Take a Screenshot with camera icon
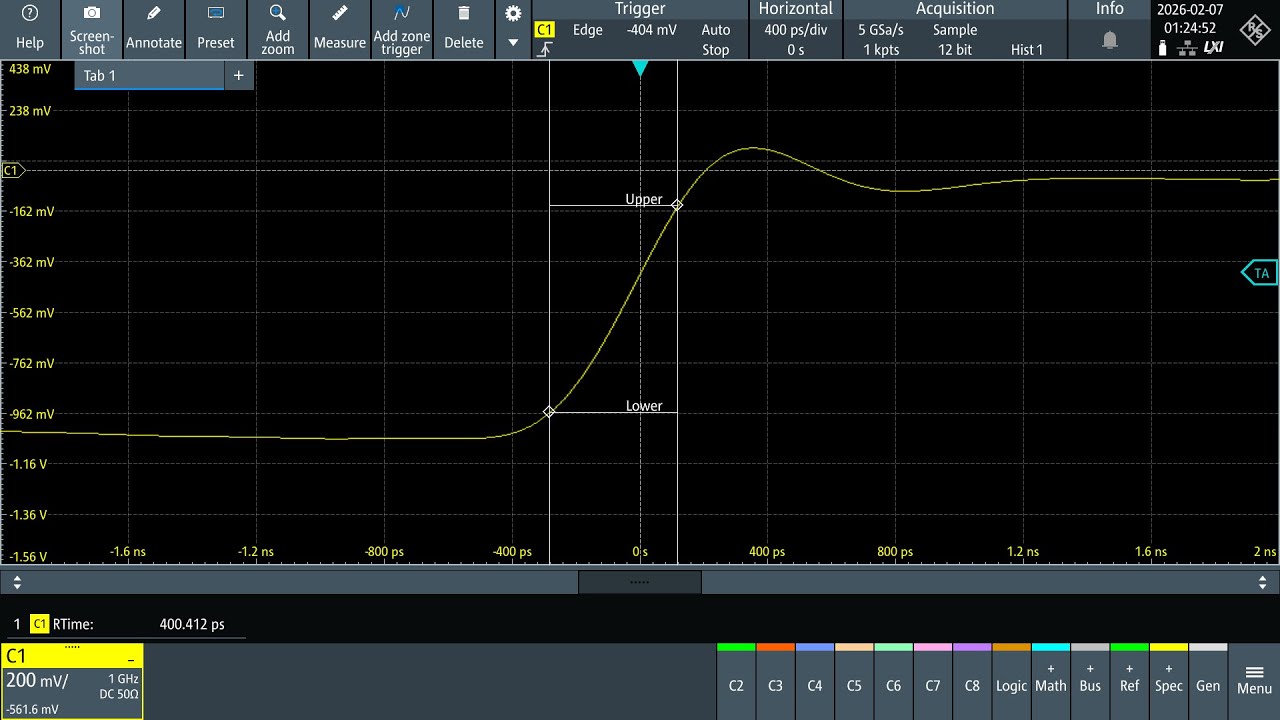Viewport: 1280px width, 720px height. coord(91,28)
